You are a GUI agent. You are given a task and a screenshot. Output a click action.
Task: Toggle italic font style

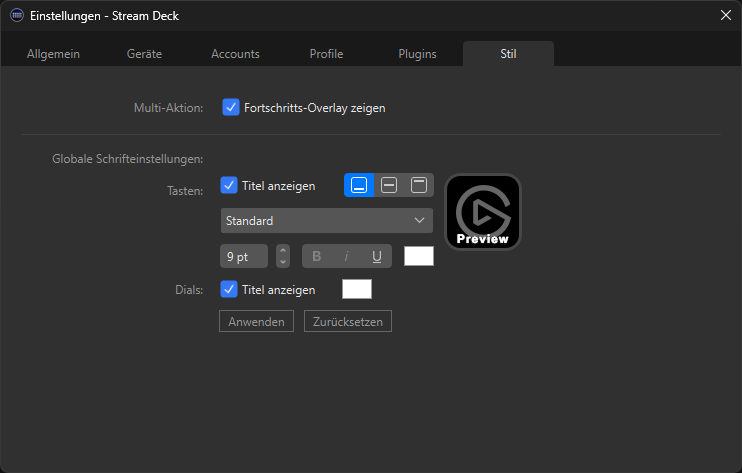pyautogui.click(x=346, y=256)
